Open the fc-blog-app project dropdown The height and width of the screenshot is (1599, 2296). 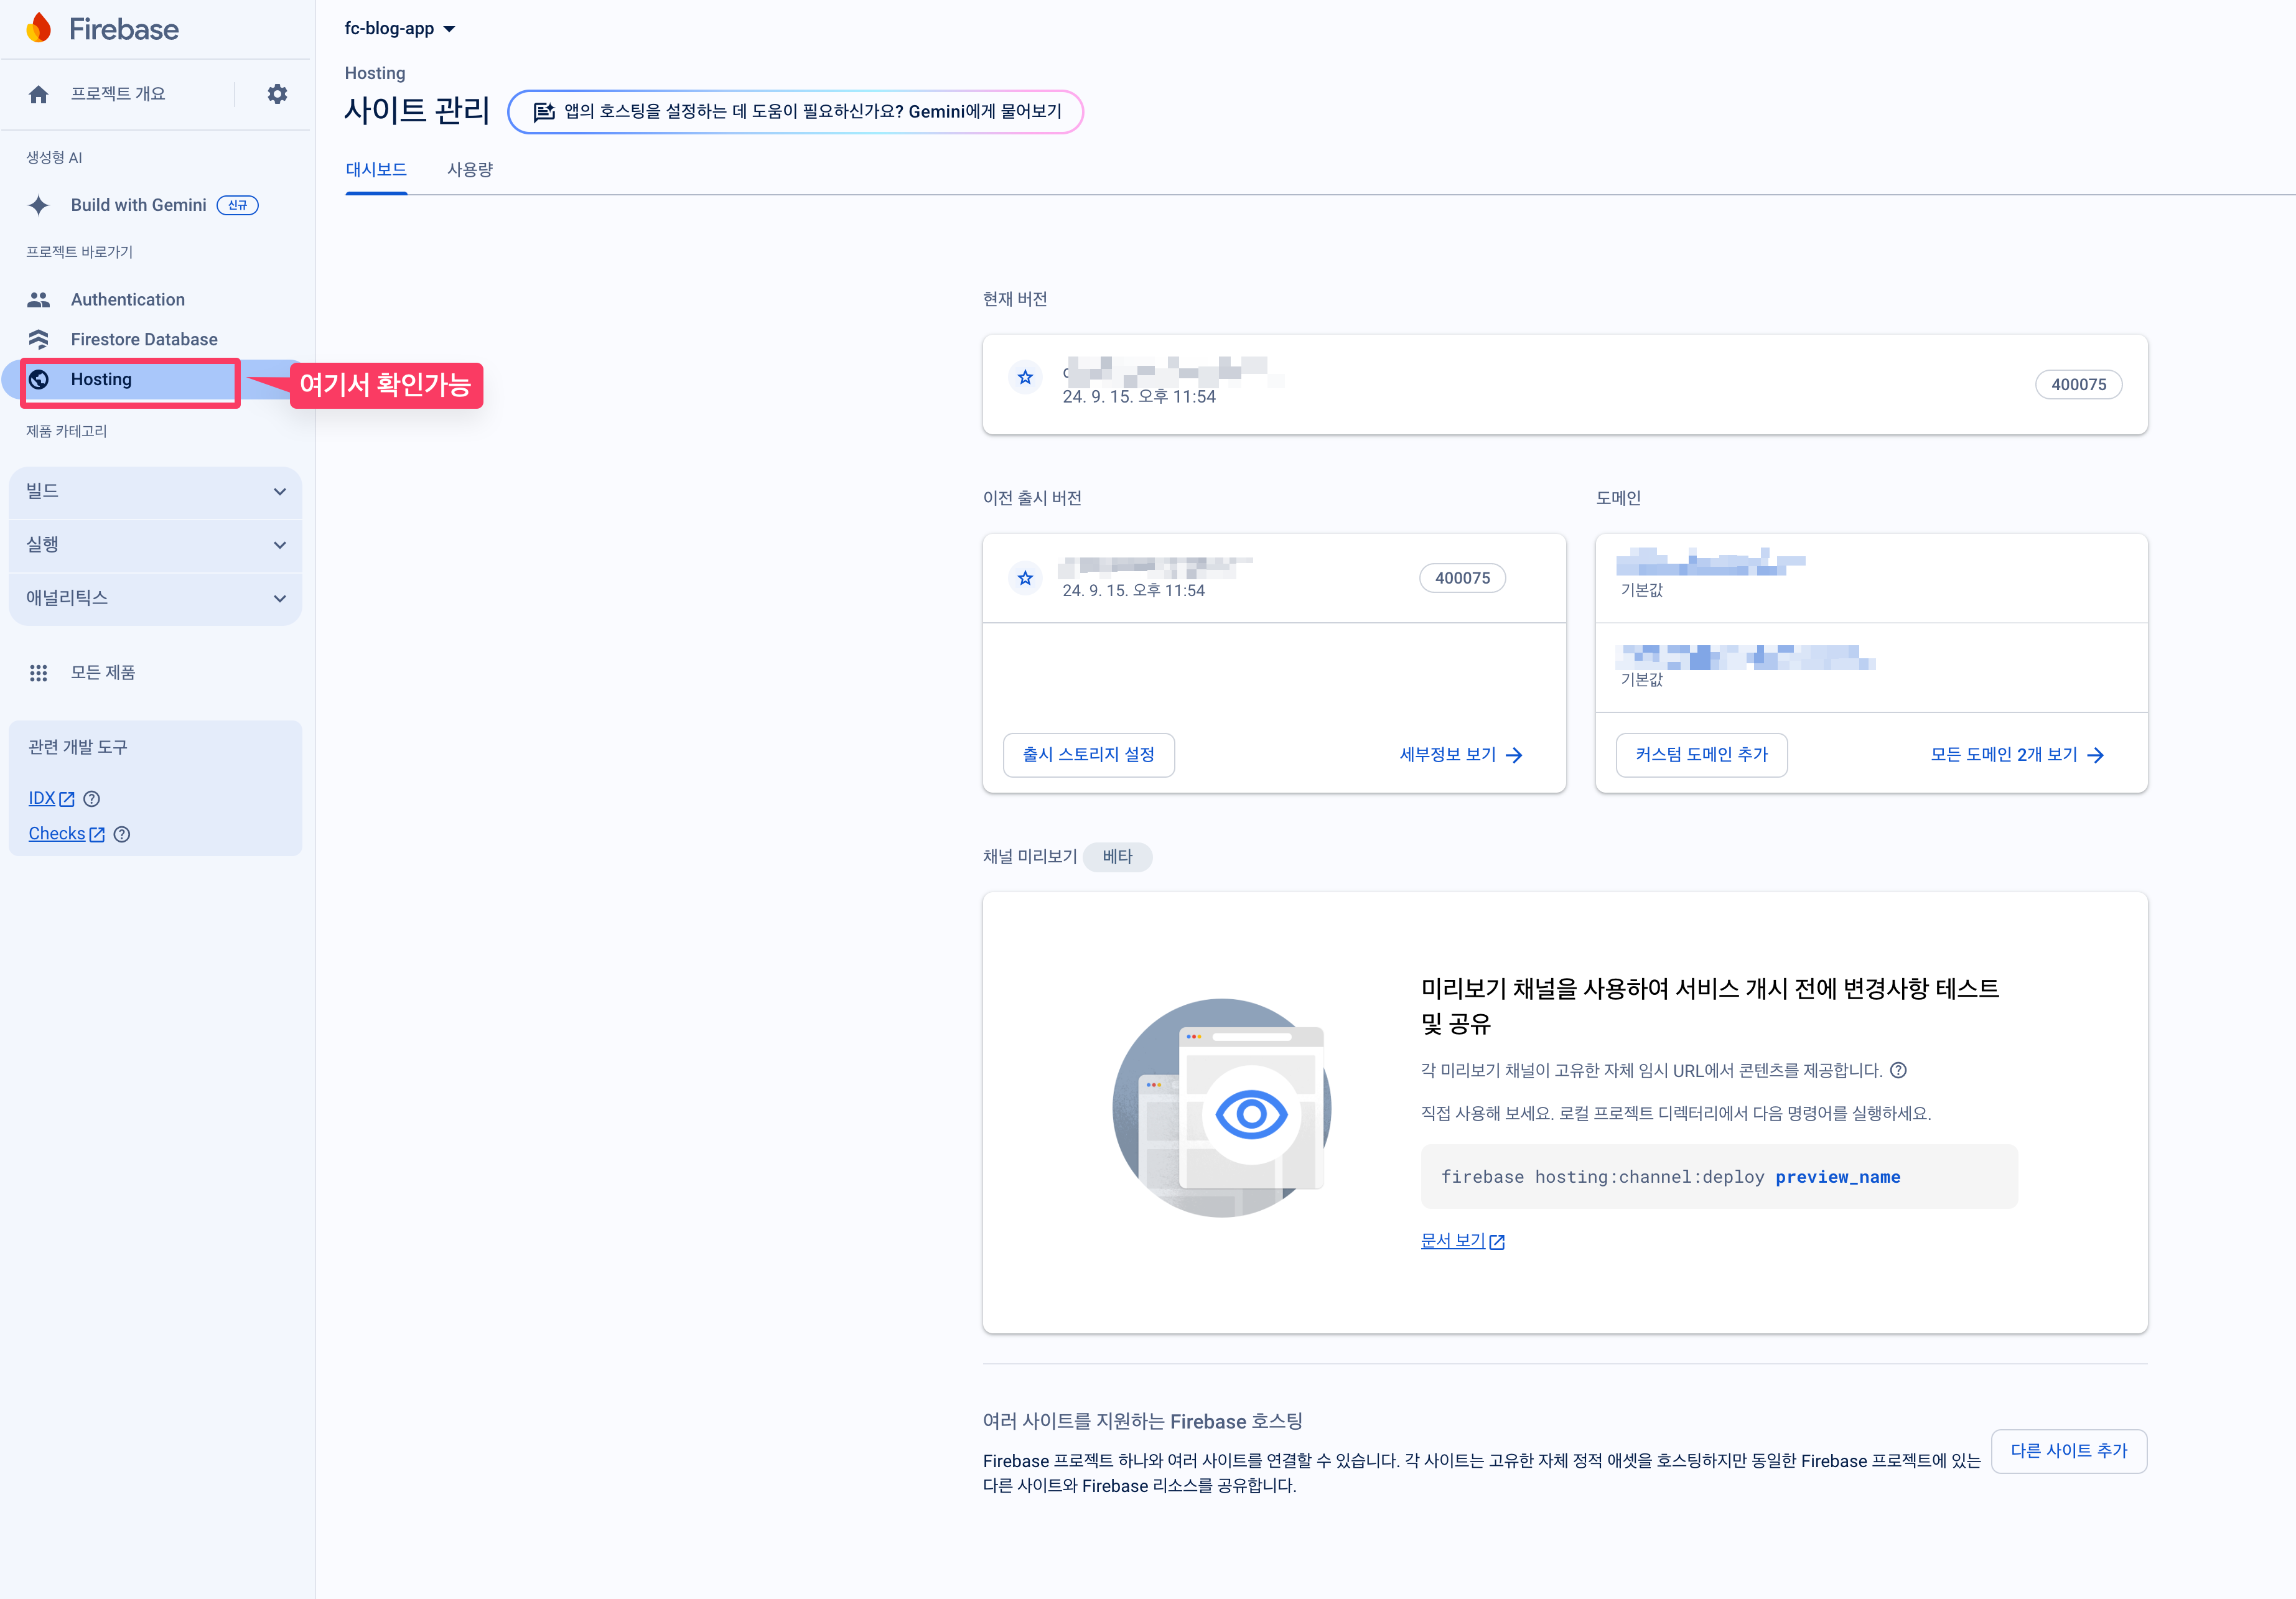pos(400,29)
